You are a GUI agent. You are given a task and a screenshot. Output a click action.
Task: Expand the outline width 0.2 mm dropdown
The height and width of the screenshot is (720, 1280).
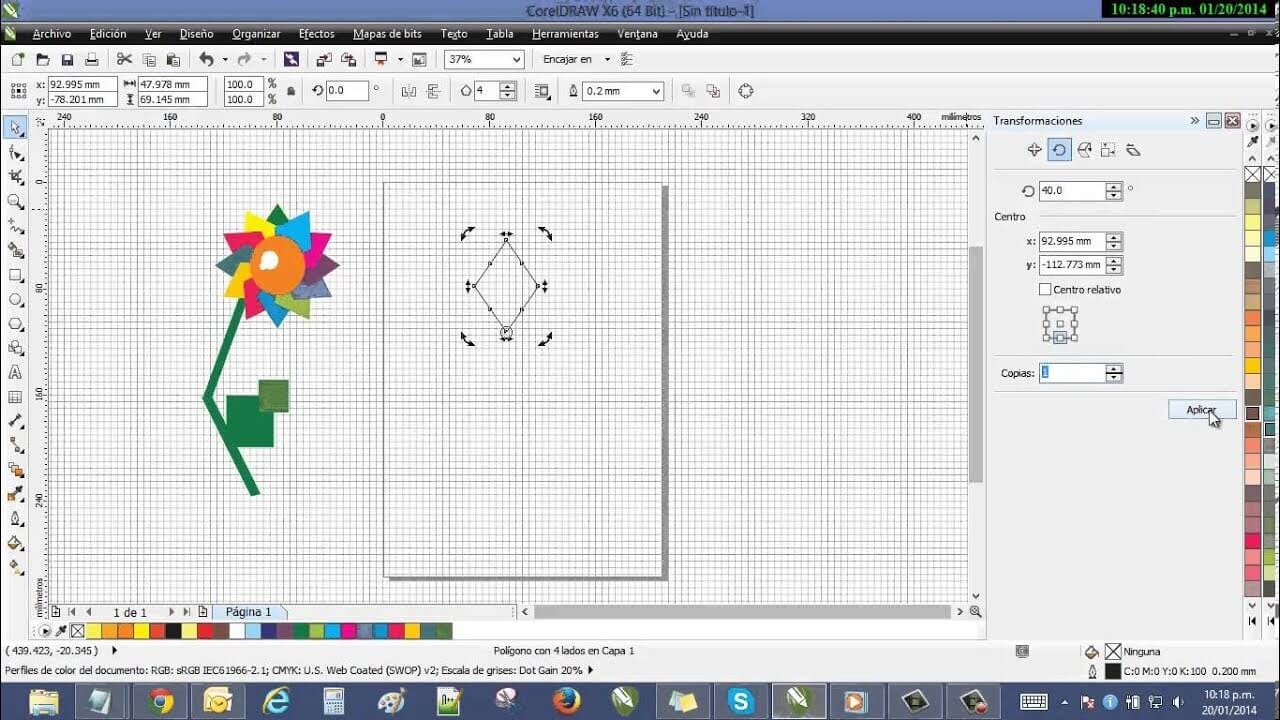[x=656, y=91]
